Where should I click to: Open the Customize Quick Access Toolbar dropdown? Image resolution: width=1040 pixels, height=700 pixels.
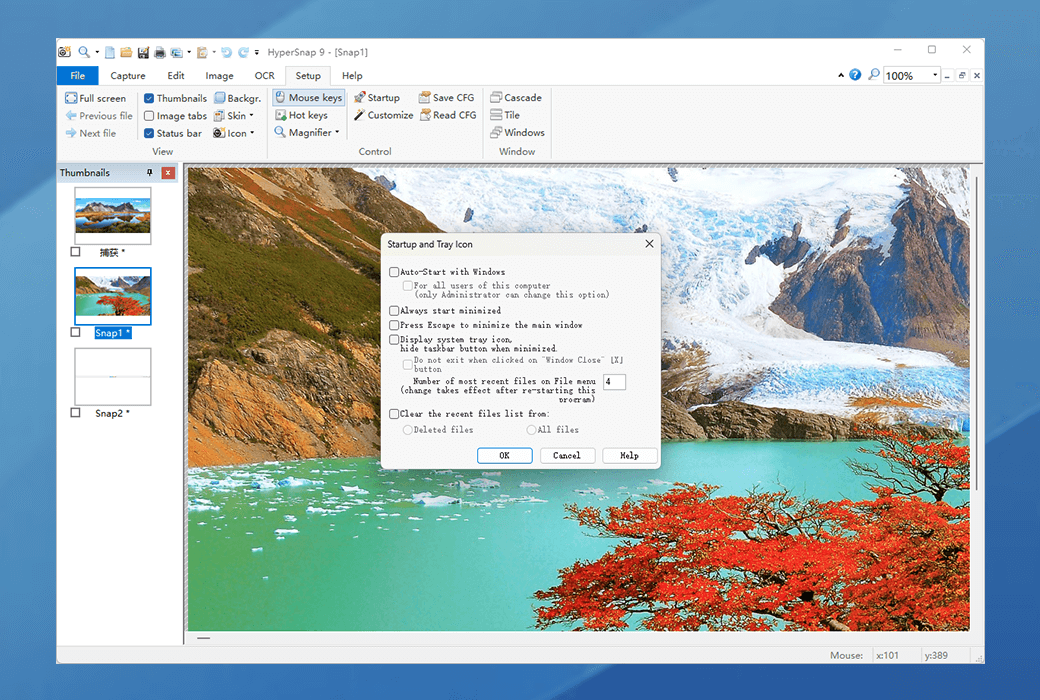[x=257, y=52]
